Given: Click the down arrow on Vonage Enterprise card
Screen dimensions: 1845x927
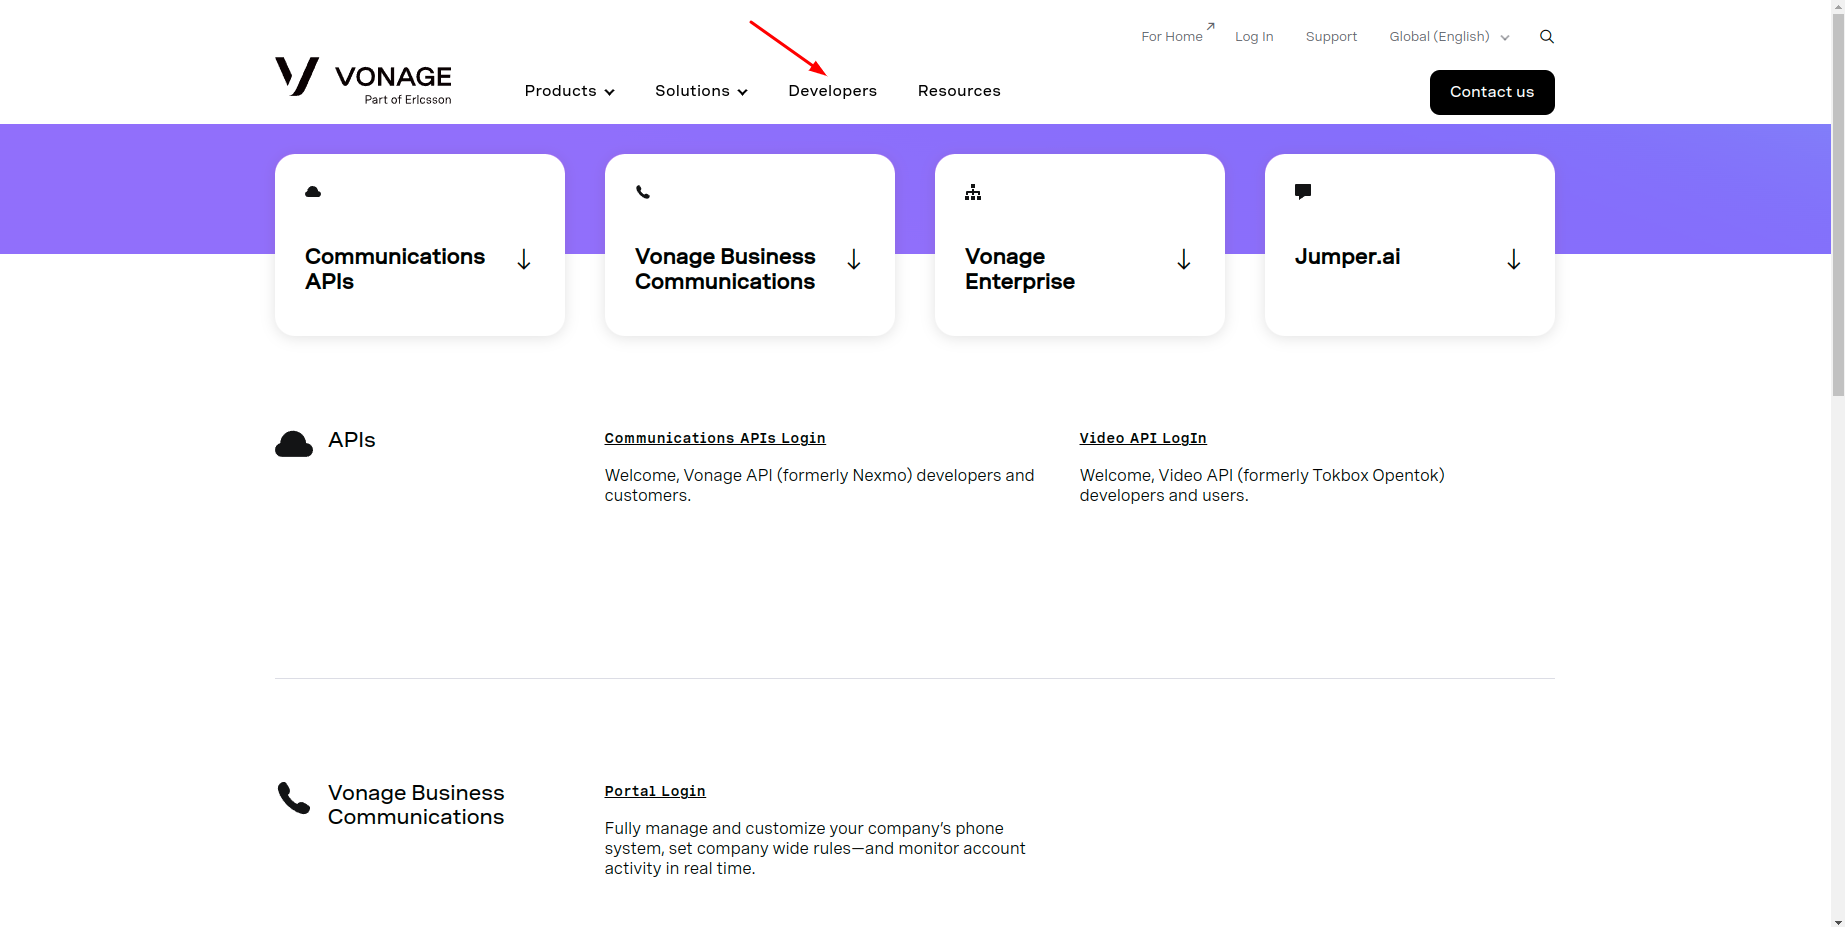Looking at the screenshot, I should [x=1183, y=260].
